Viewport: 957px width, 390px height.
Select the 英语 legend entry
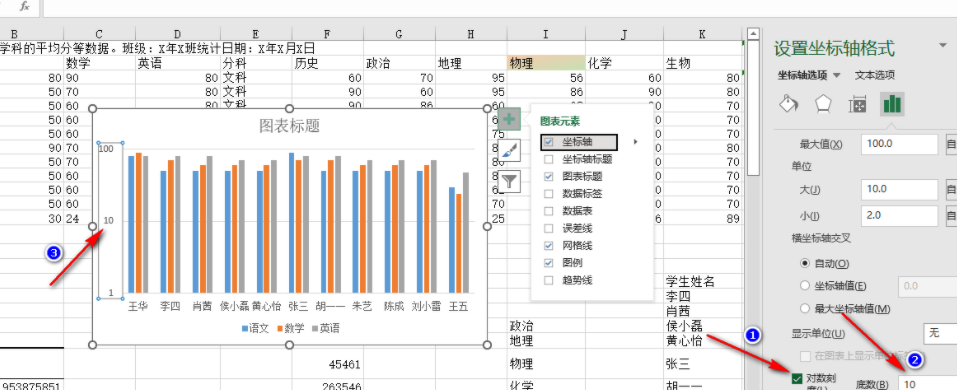pyautogui.click(x=325, y=328)
